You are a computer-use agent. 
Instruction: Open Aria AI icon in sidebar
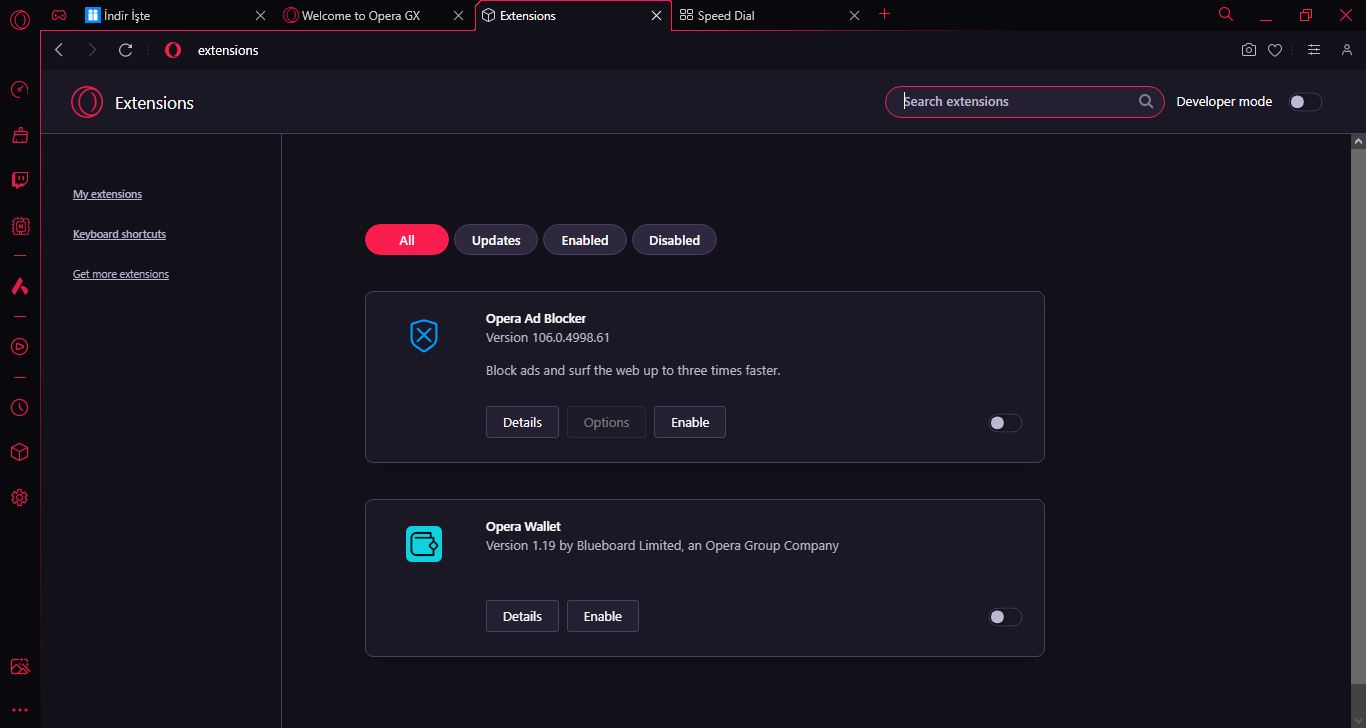tap(19, 286)
